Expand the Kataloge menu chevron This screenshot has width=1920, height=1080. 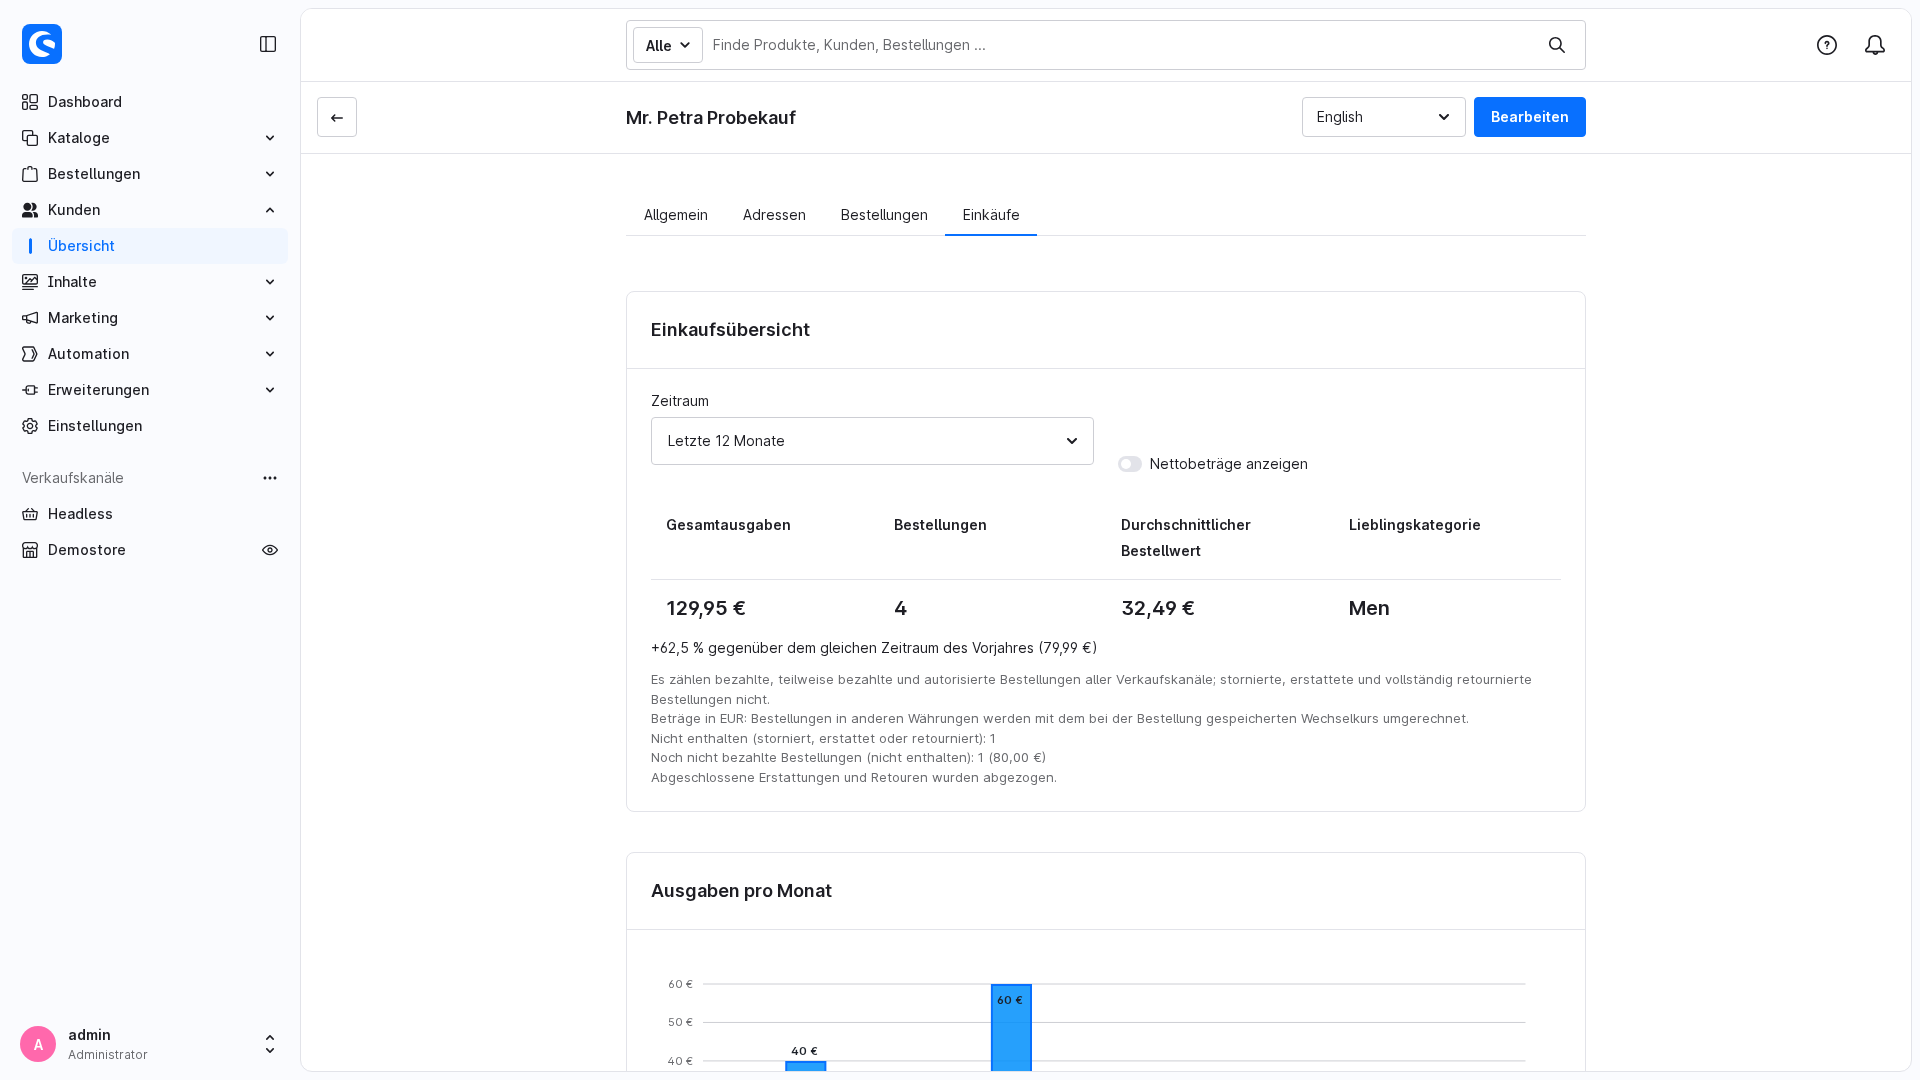[x=270, y=138]
